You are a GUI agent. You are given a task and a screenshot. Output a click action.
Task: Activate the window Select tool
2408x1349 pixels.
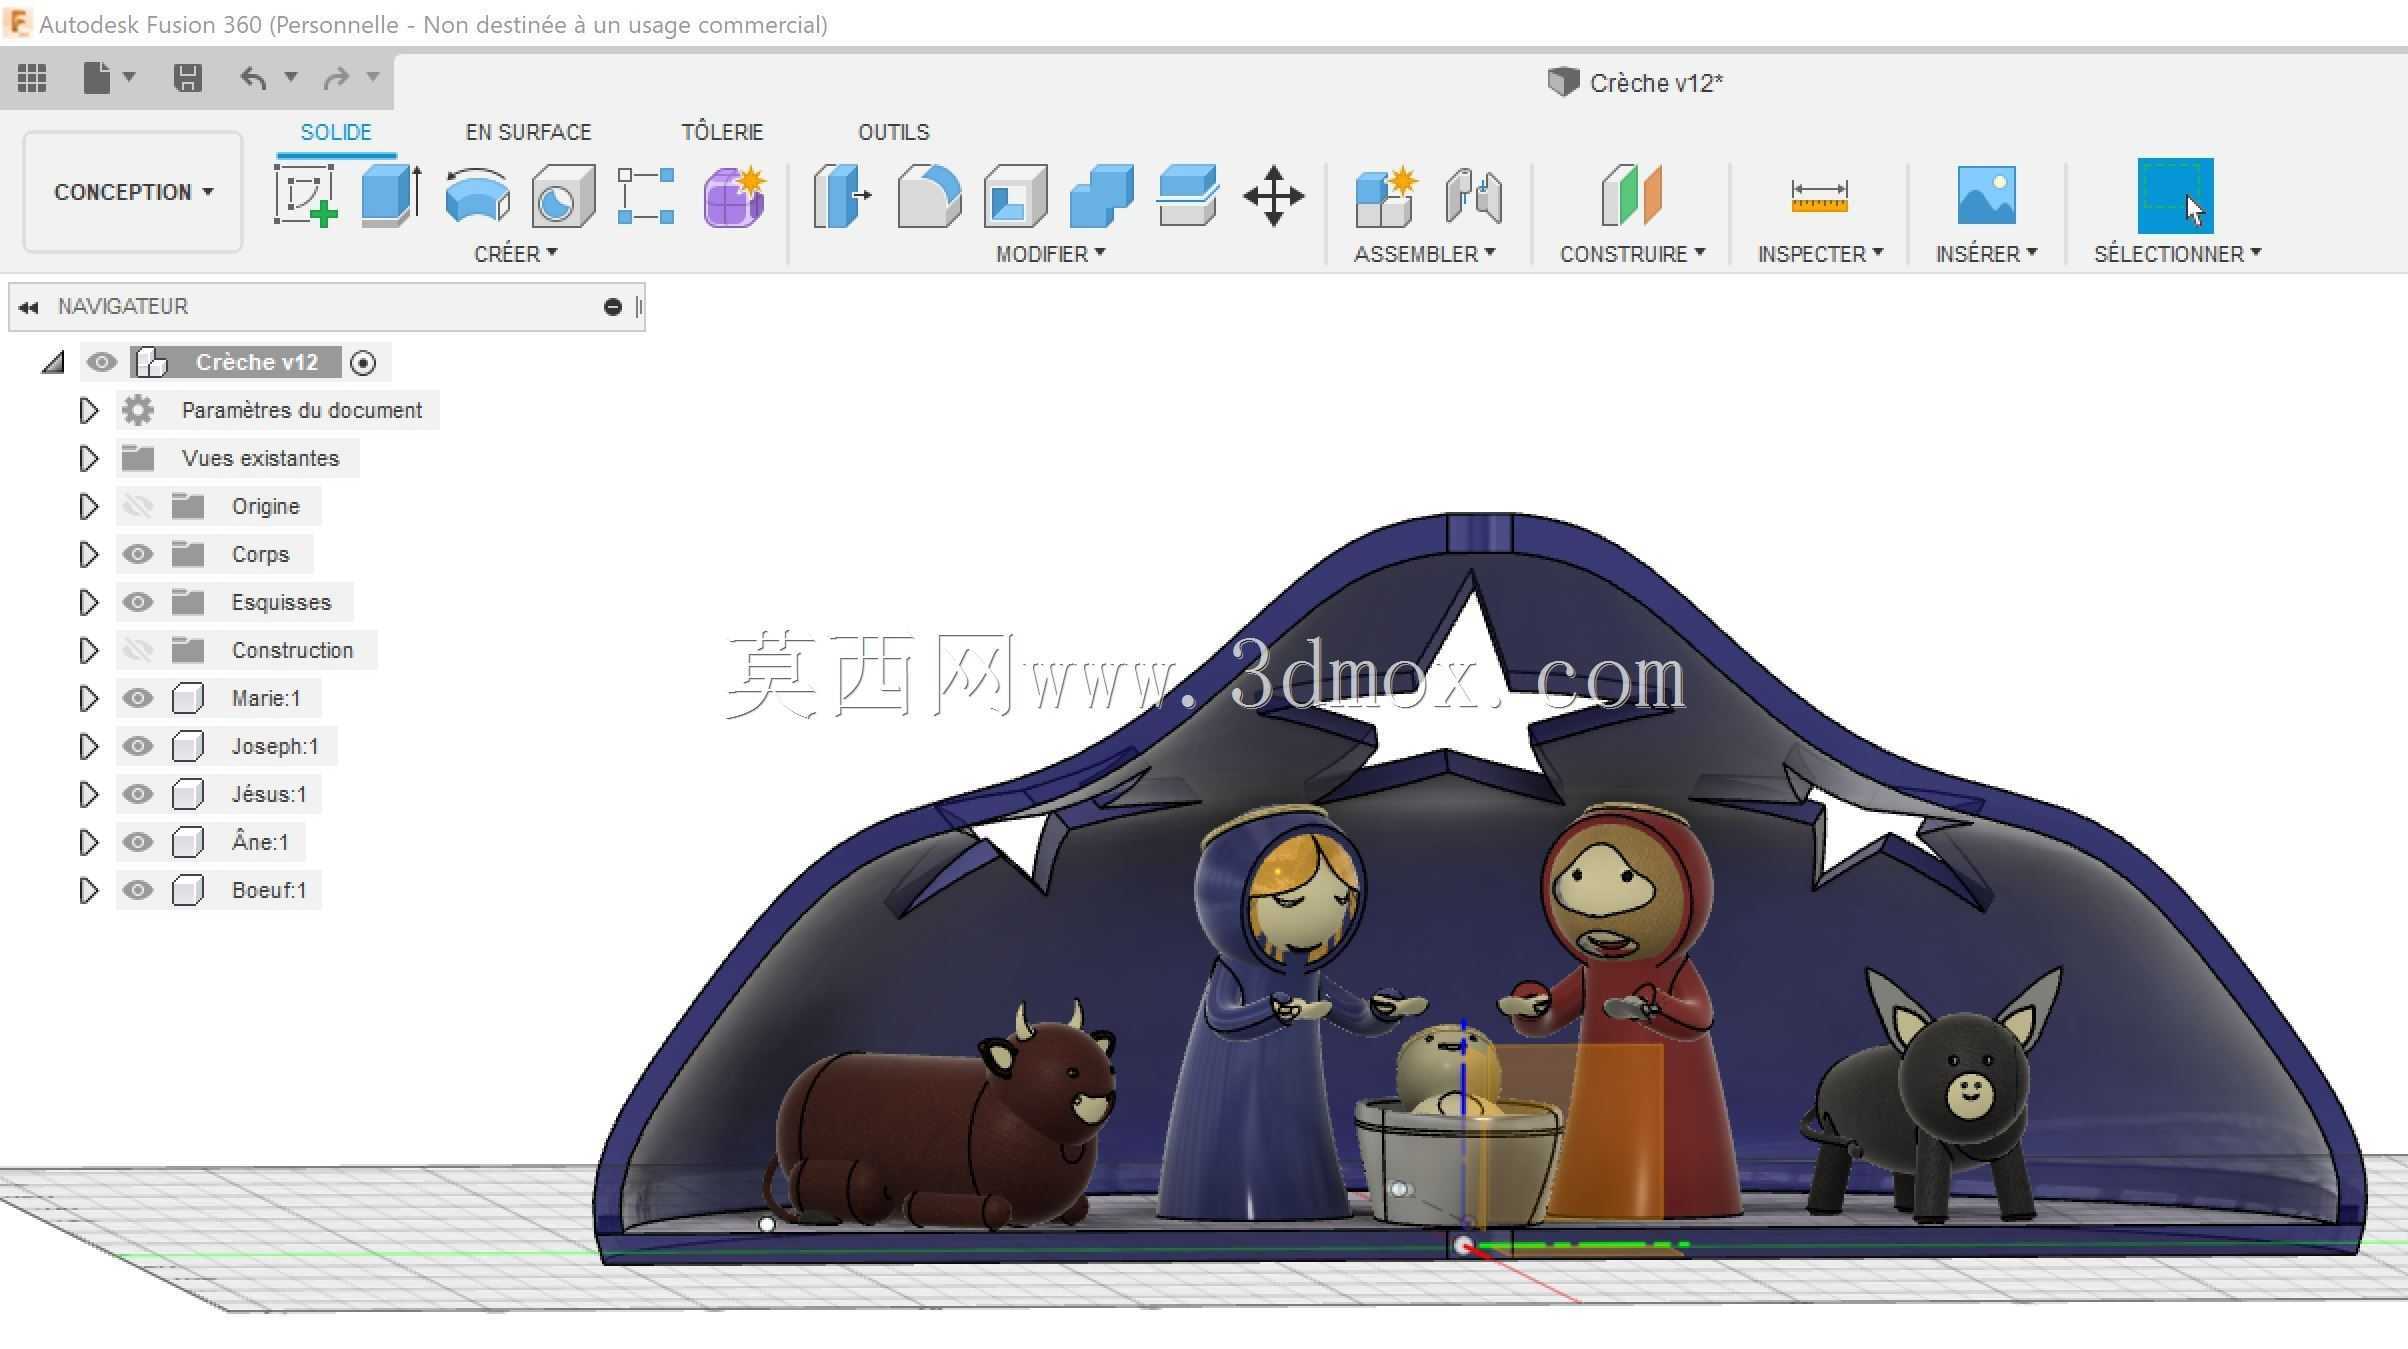point(2175,196)
